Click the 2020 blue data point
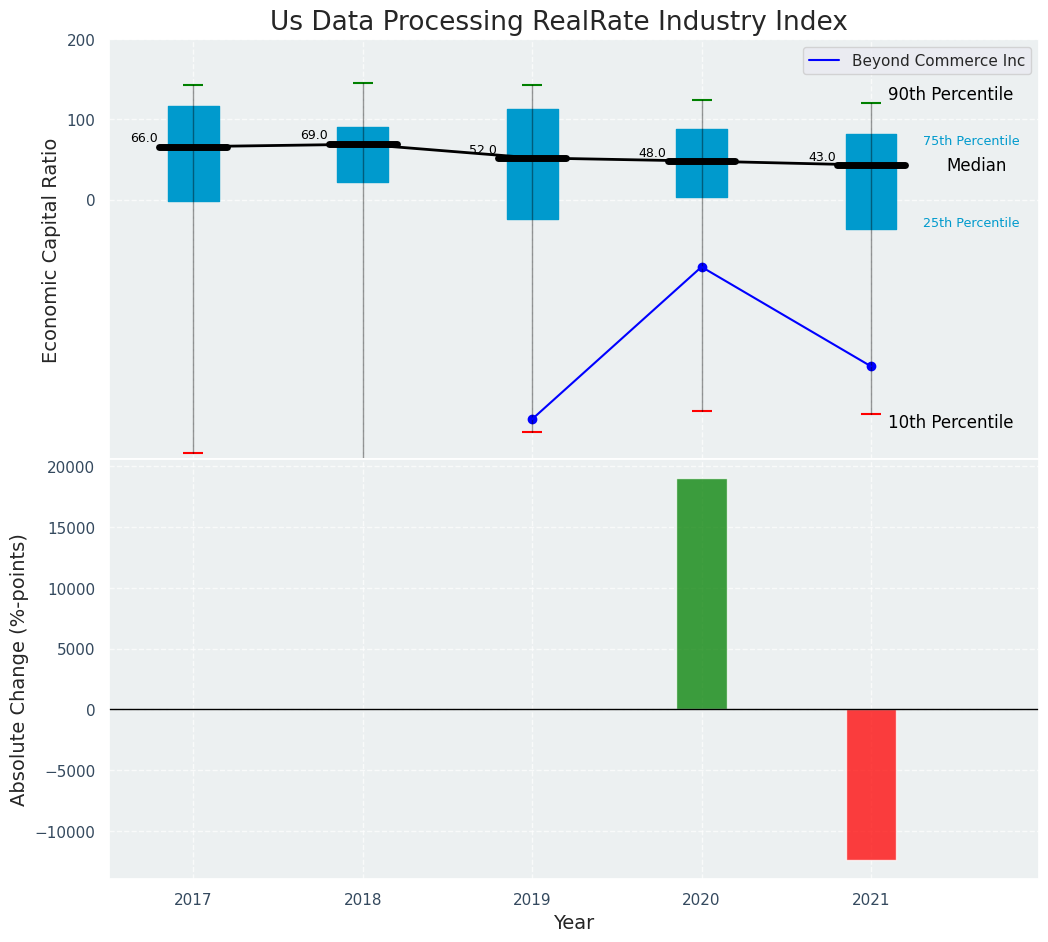 [702, 267]
